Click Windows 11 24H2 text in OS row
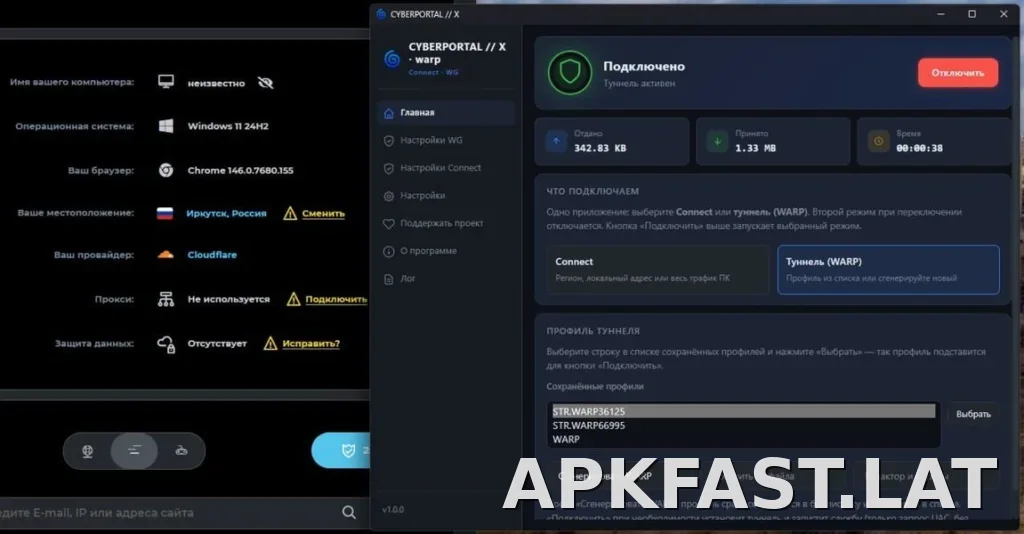Screen dimensions: 1024x534 pyautogui.click(x=228, y=126)
